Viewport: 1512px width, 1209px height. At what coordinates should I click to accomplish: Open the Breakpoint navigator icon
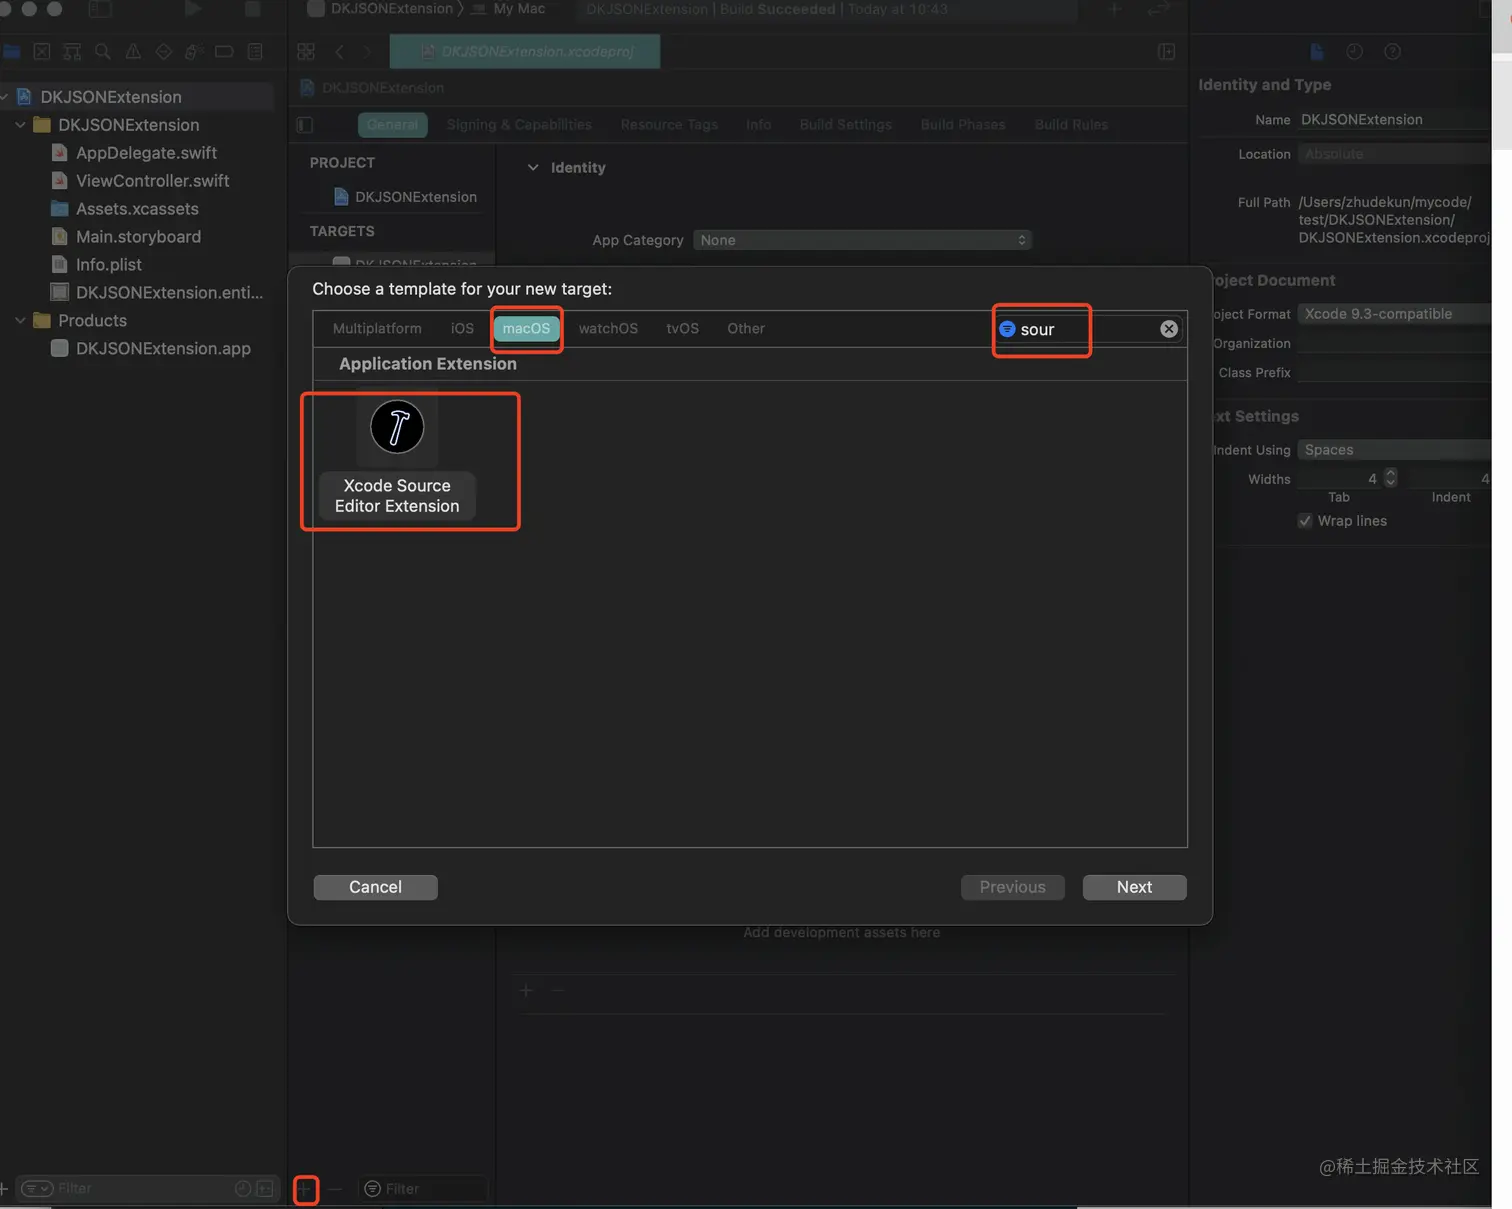pos(224,51)
